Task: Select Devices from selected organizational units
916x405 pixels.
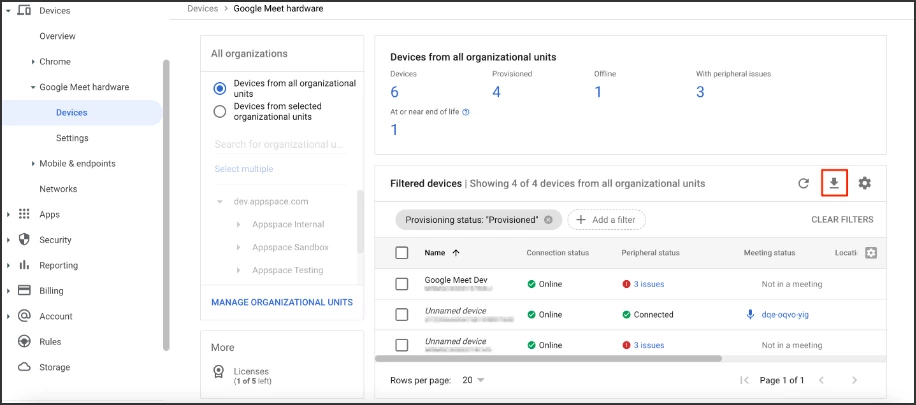Action: tap(220, 112)
